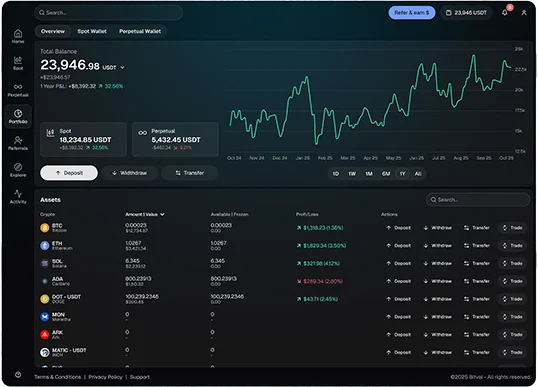Open Amount | Value sort dropdown
Image resolution: width=538 pixels, height=387 pixels.
tap(145, 214)
